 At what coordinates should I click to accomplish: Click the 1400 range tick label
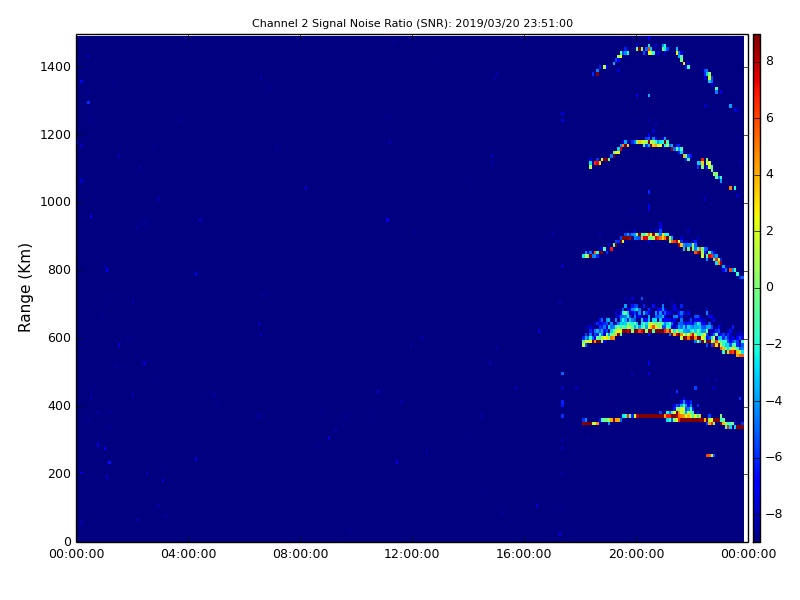tap(56, 67)
